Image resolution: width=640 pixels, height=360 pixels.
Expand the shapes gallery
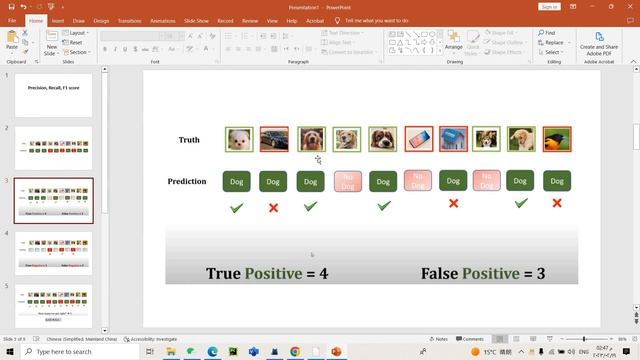[440, 51]
